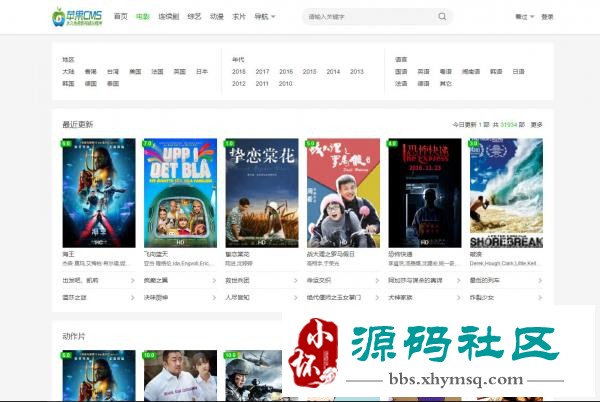Image resolution: width=600 pixels, height=402 pixels.
Task: Click arrow on first row under 战大理之罗马假日
Action: (377, 281)
